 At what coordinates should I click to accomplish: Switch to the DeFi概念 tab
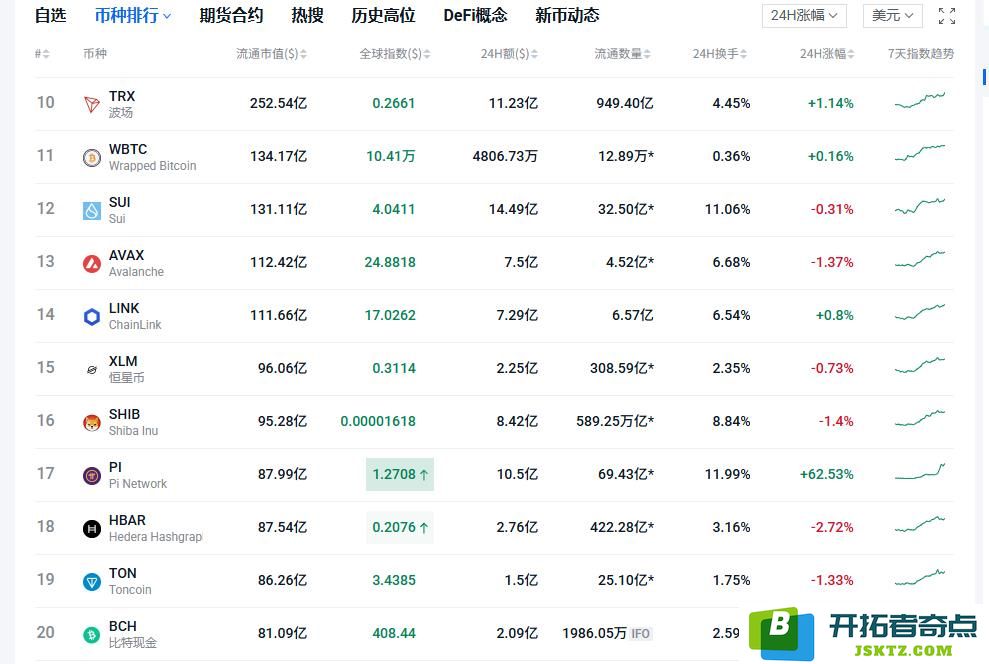coord(475,15)
